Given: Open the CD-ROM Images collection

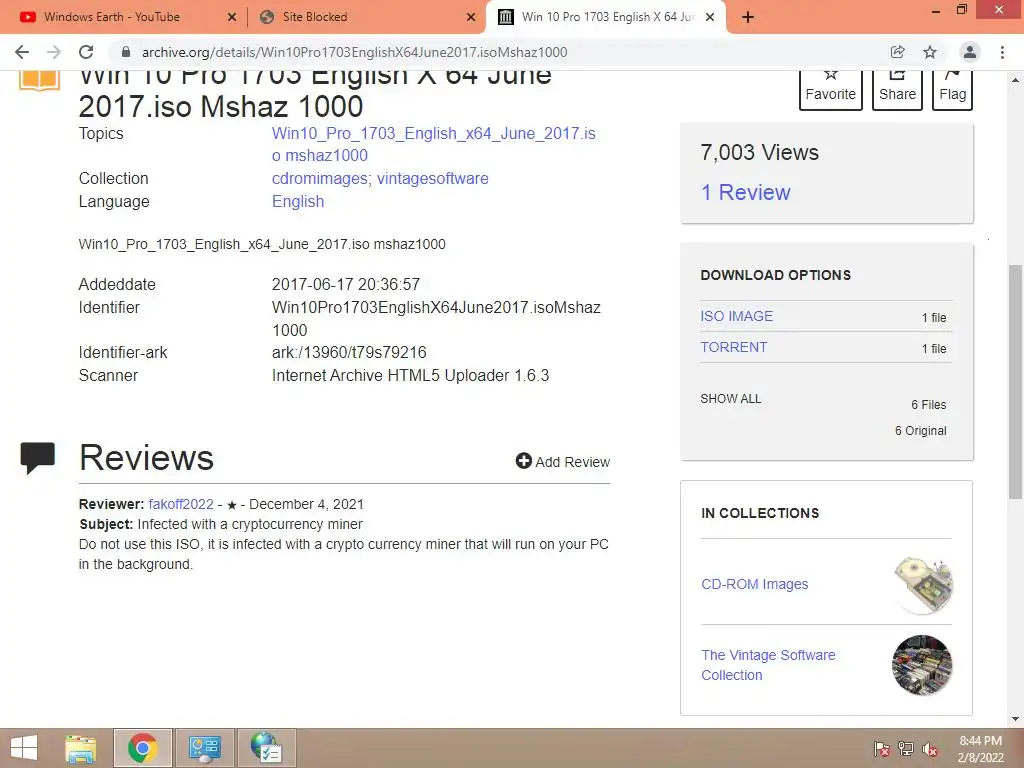Looking at the screenshot, I should tap(755, 584).
